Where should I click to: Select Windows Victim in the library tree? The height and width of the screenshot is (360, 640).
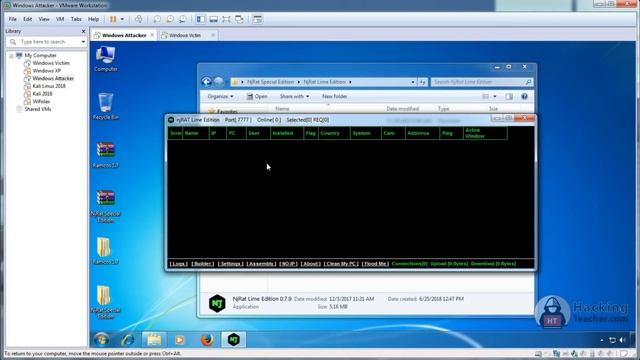[51, 63]
